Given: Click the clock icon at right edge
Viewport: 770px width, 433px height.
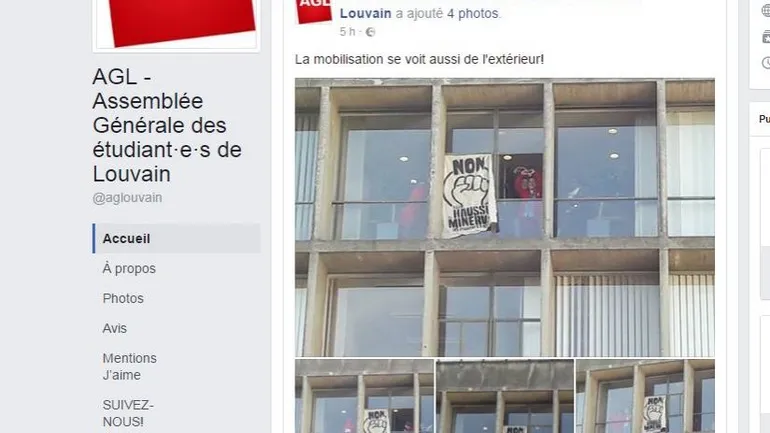Looking at the screenshot, I should click(x=766, y=62).
